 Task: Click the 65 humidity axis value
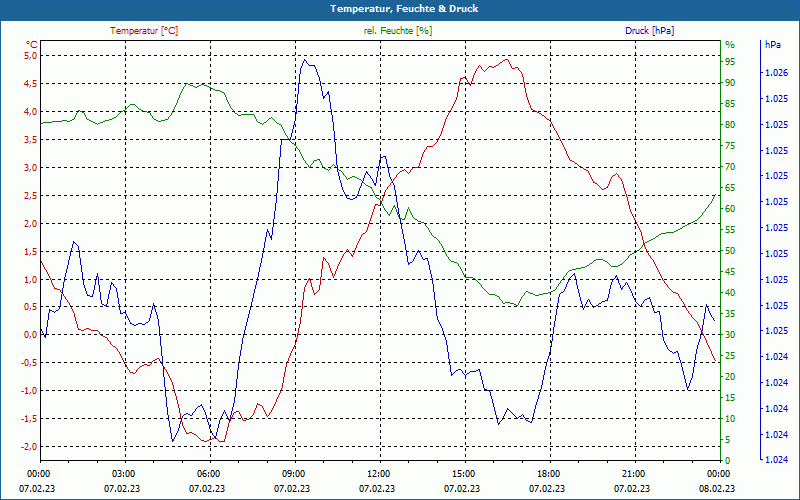(730, 188)
